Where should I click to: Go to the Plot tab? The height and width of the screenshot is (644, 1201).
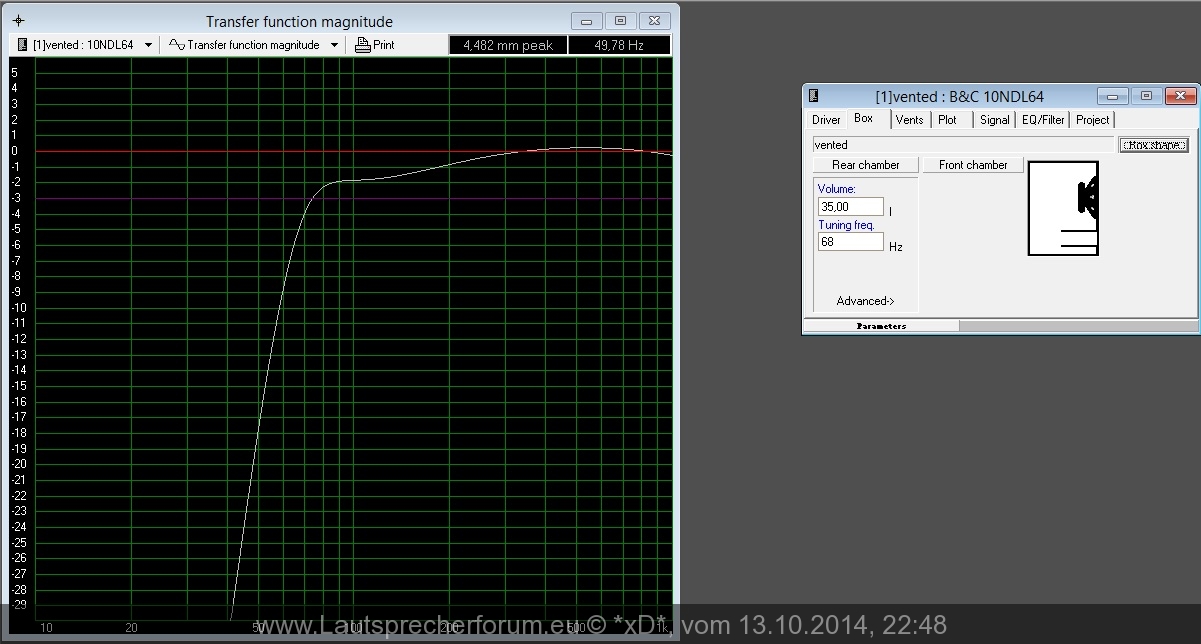[947, 120]
